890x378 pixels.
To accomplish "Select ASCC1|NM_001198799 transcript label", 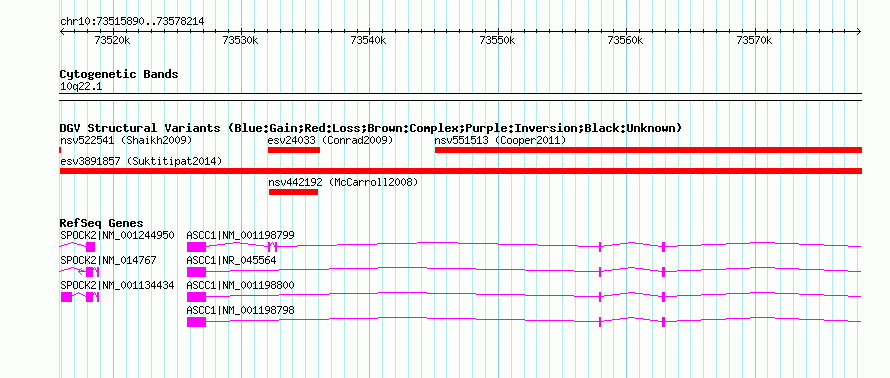I will tap(241, 235).
